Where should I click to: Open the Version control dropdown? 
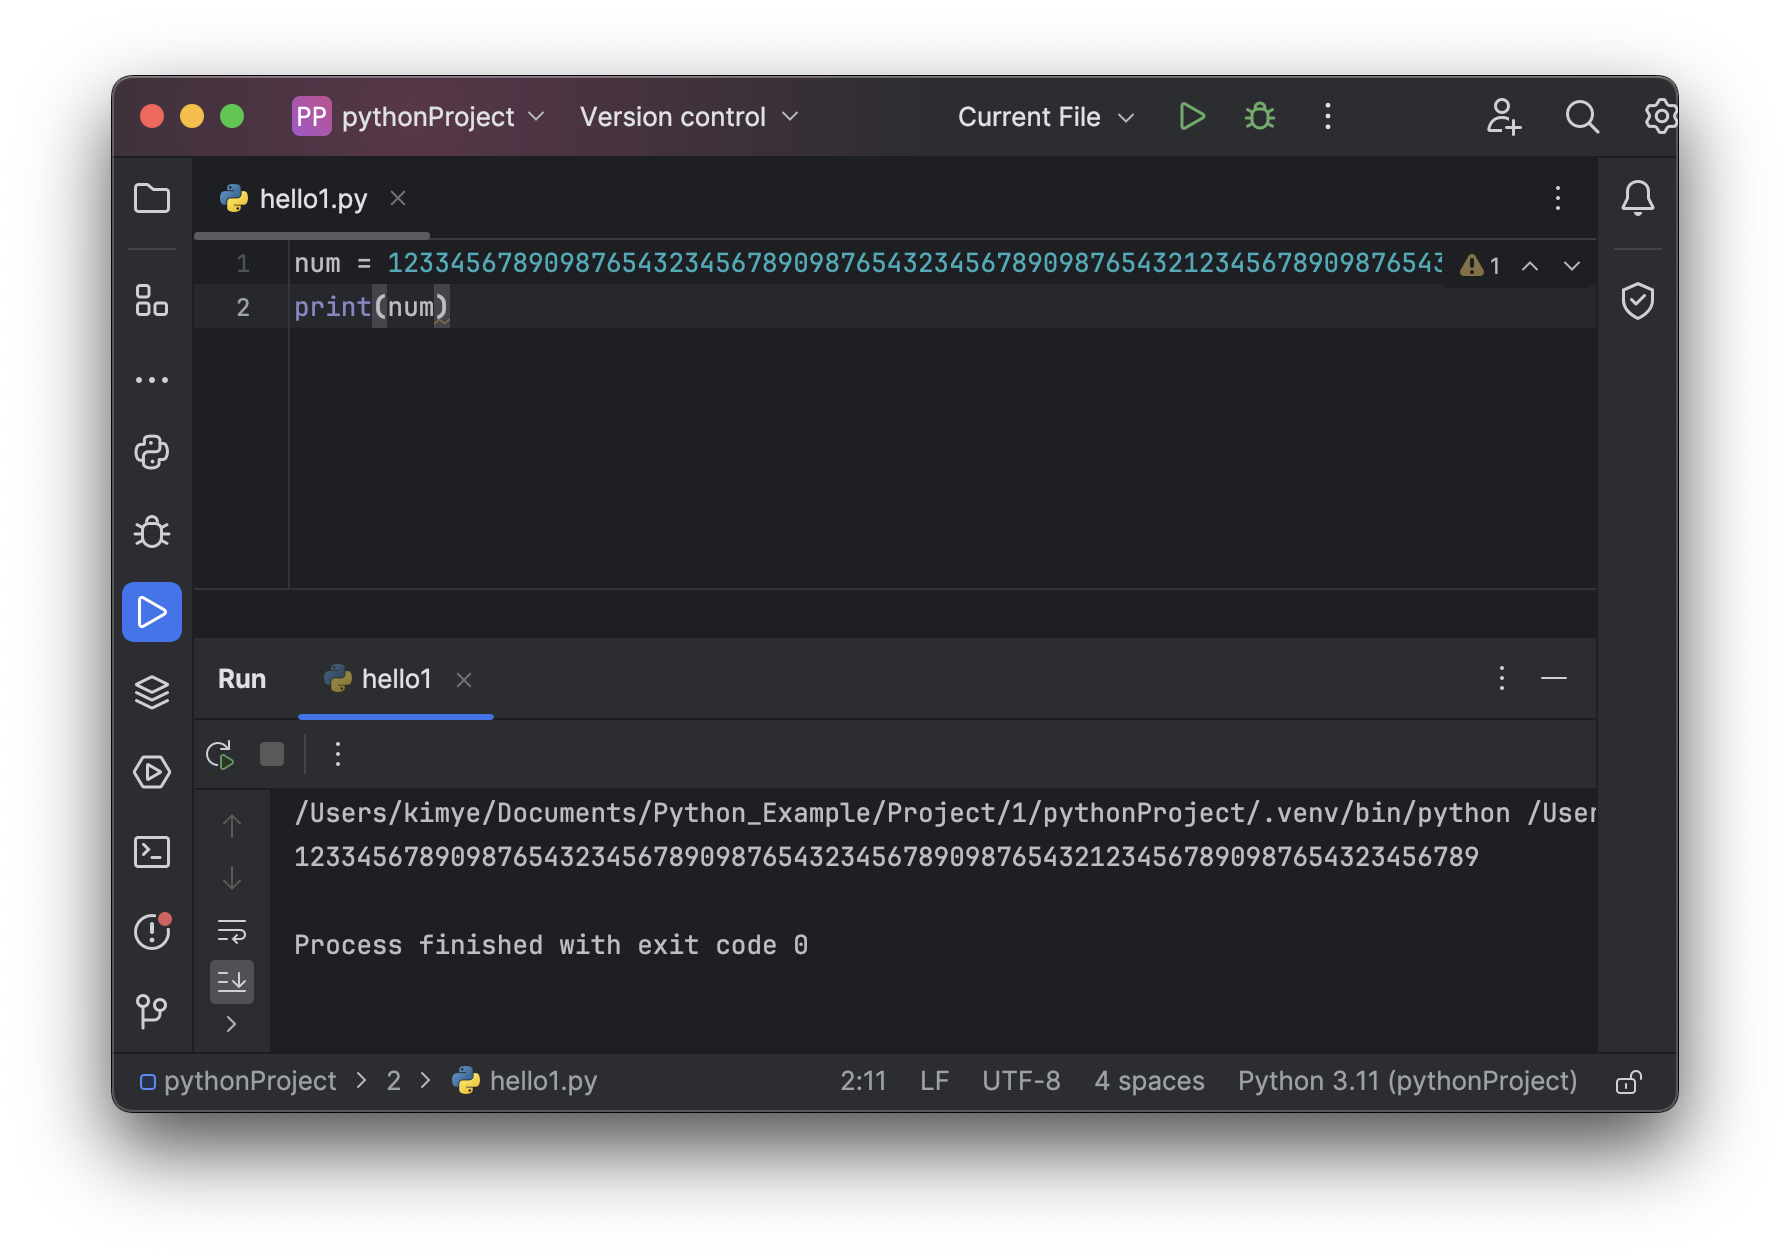tap(689, 117)
